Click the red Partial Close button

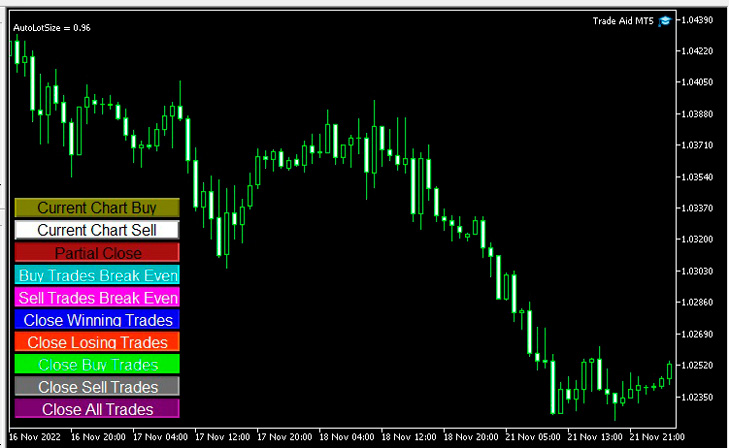(97, 253)
